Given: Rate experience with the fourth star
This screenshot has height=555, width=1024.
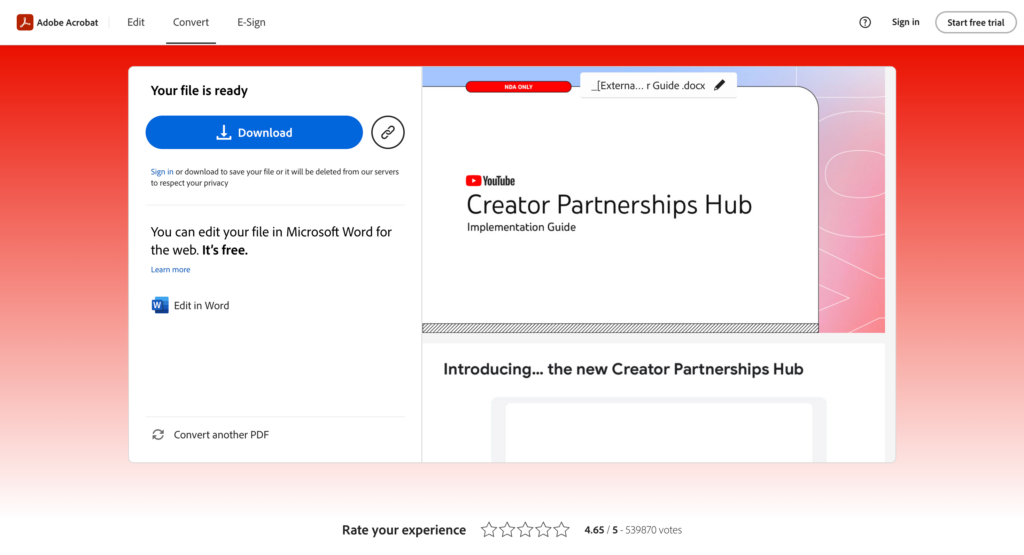Looking at the screenshot, I should coord(543,530).
